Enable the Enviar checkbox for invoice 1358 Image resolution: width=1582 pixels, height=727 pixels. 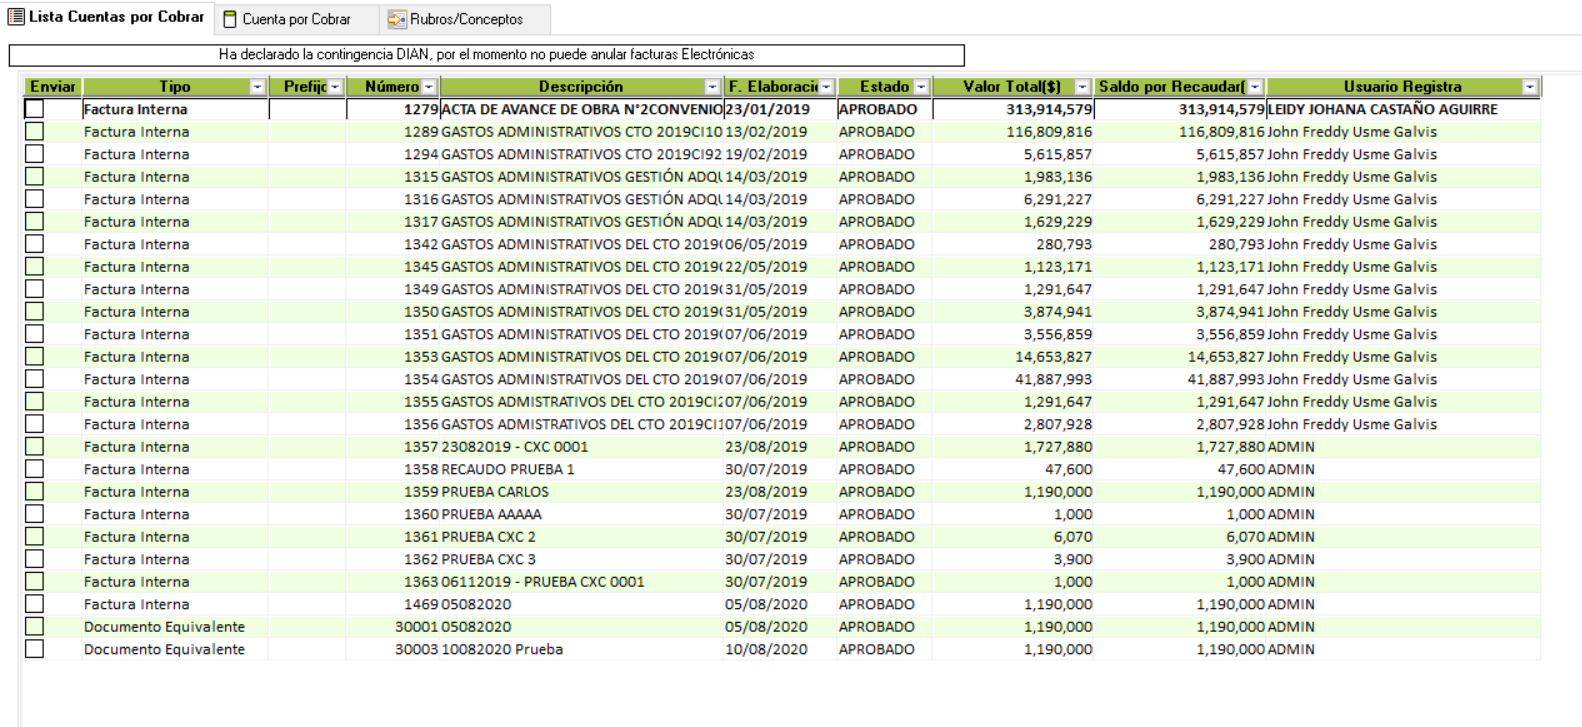tap(35, 469)
